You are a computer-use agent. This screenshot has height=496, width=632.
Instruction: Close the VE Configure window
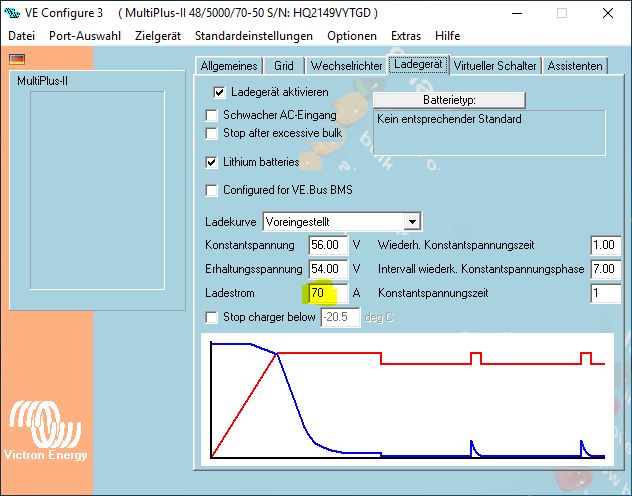pyautogui.click(x=608, y=13)
